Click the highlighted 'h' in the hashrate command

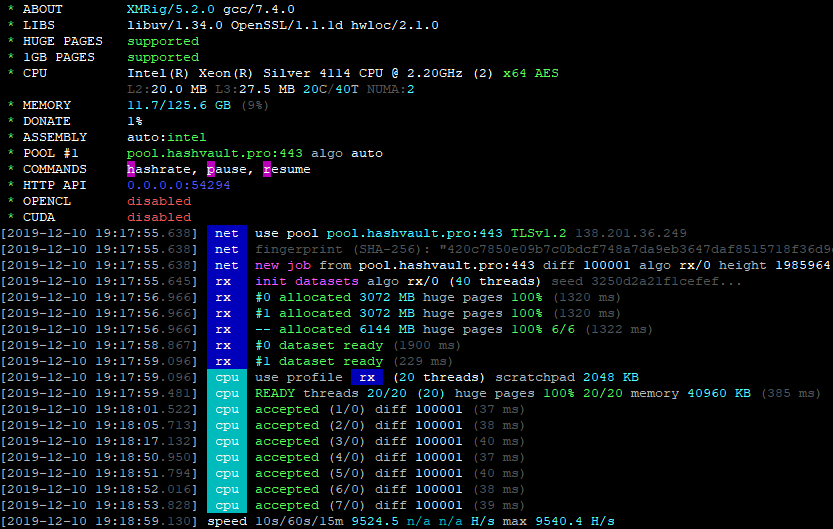click(x=132, y=169)
